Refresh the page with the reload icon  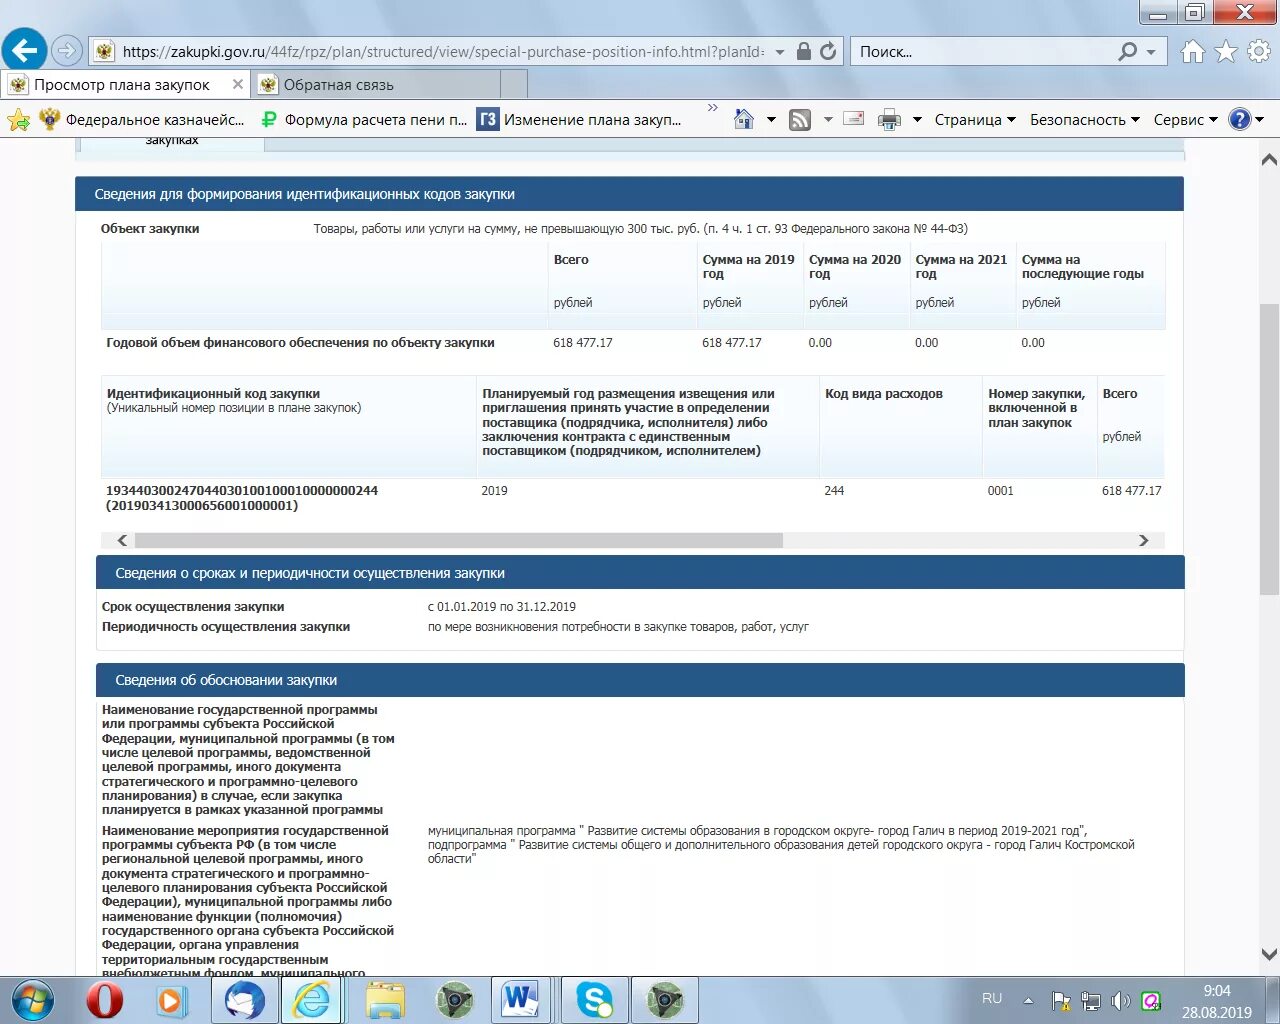coord(828,51)
